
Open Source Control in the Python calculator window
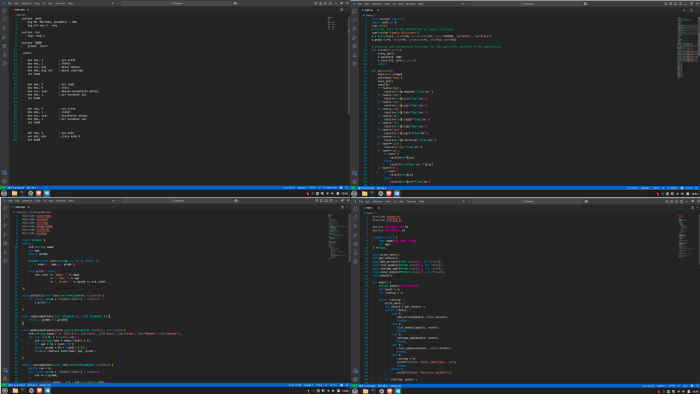[354, 28]
